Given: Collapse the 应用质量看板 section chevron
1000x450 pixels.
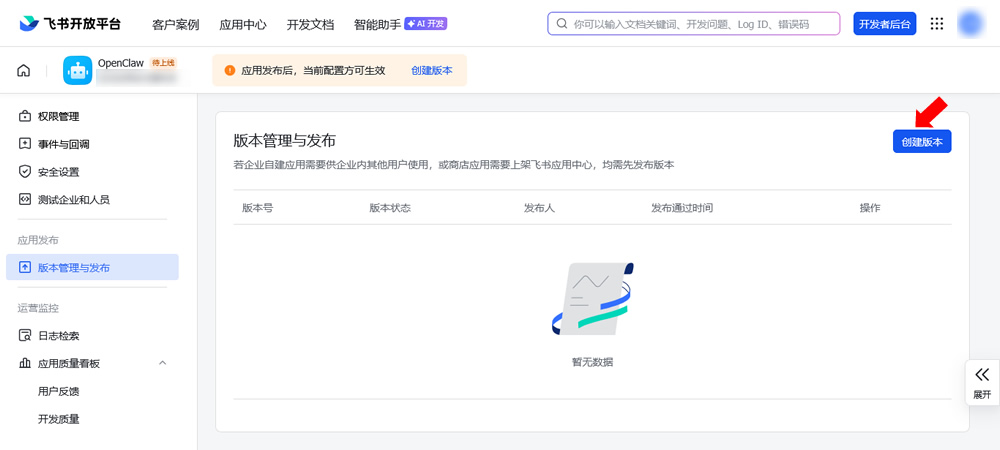Looking at the screenshot, I should (x=163, y=363).
